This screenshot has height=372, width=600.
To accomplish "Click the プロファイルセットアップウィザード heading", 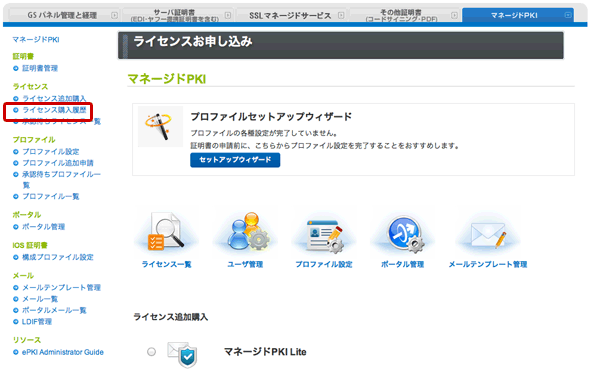I will (271, 117).
